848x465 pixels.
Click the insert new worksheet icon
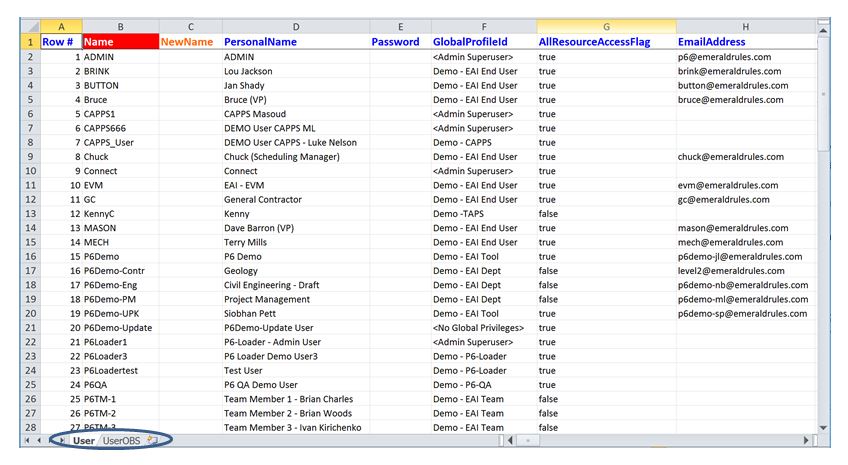(151, 440)
